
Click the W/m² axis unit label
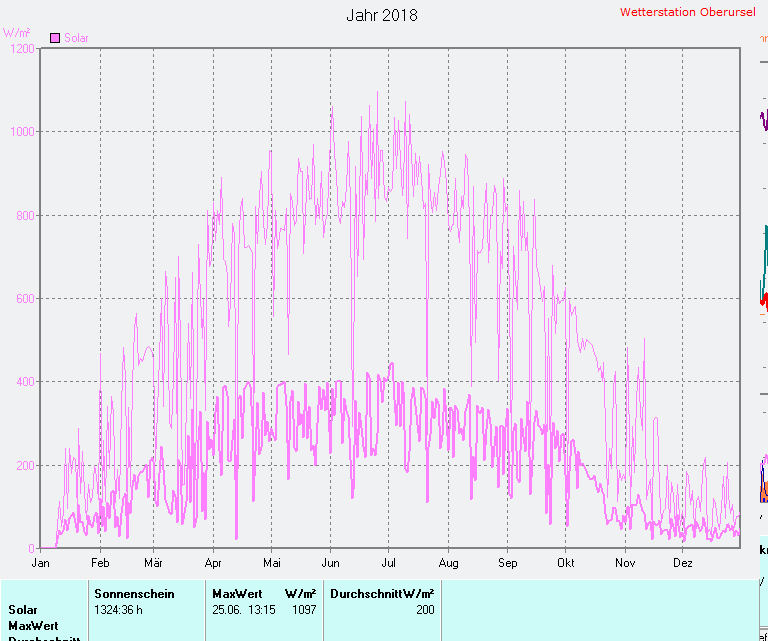(x=16, y=32)
